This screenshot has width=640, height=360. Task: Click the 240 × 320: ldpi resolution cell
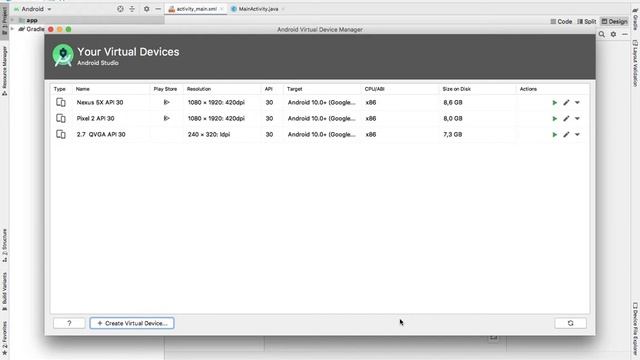(x=209, y=134)
